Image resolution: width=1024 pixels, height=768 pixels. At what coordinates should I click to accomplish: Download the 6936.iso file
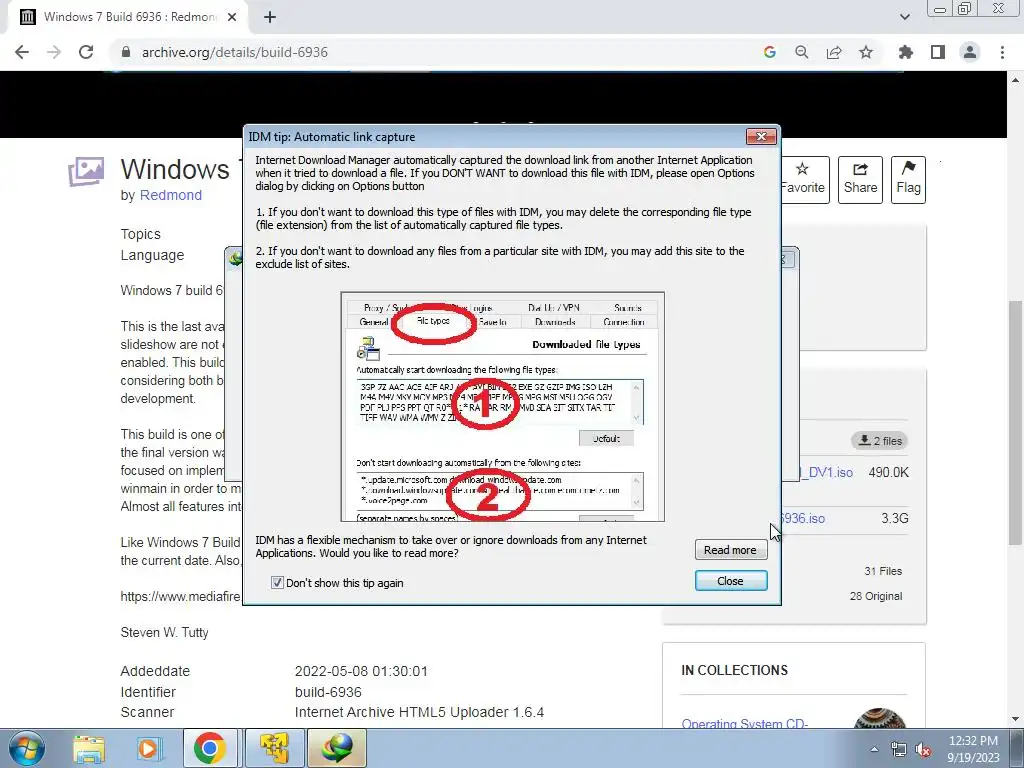click(x=804, y=519)
